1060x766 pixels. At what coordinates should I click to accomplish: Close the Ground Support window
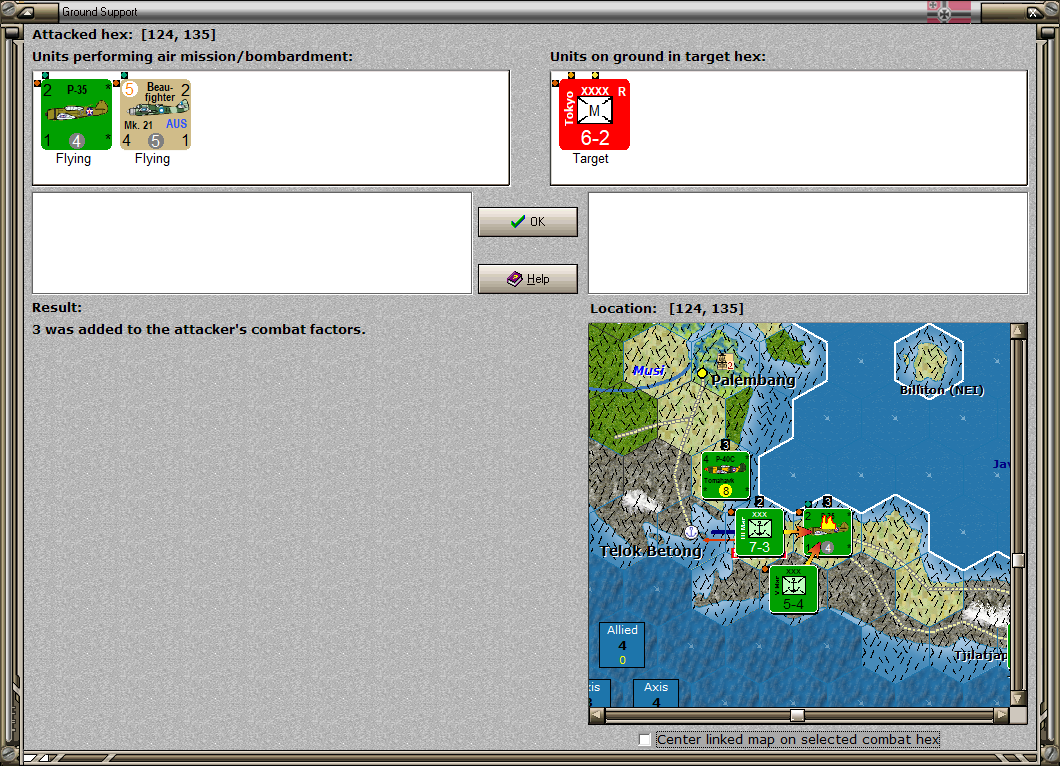coord(1034,11)
